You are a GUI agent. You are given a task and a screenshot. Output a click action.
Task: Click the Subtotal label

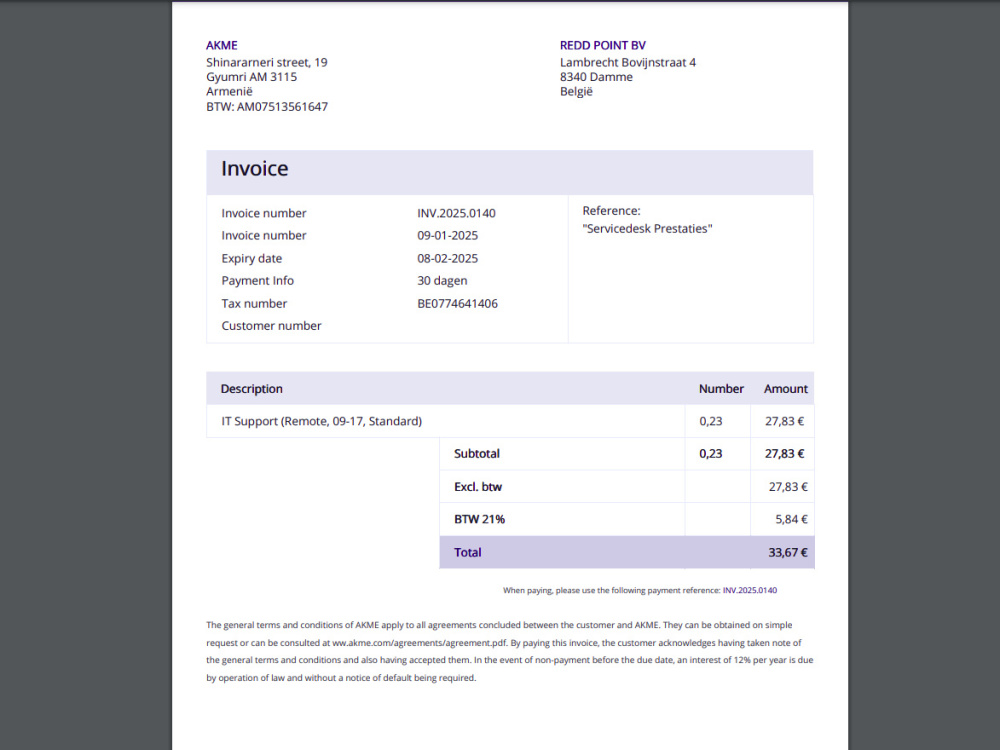point(476,453)
